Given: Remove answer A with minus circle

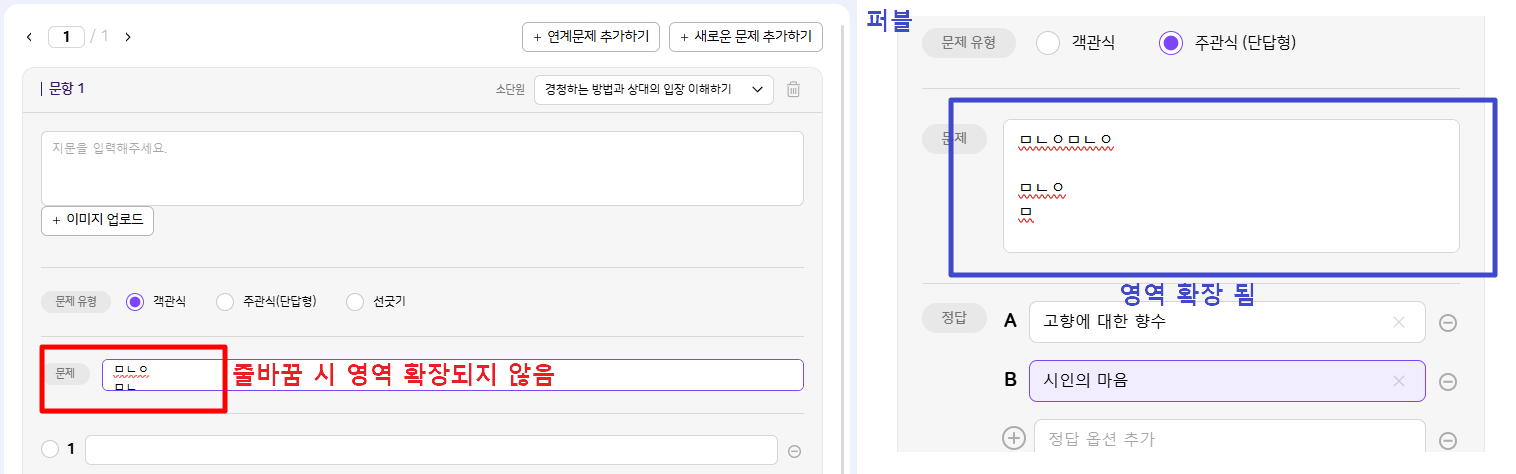Looking at the screenshot, I should pos(1447,323).
